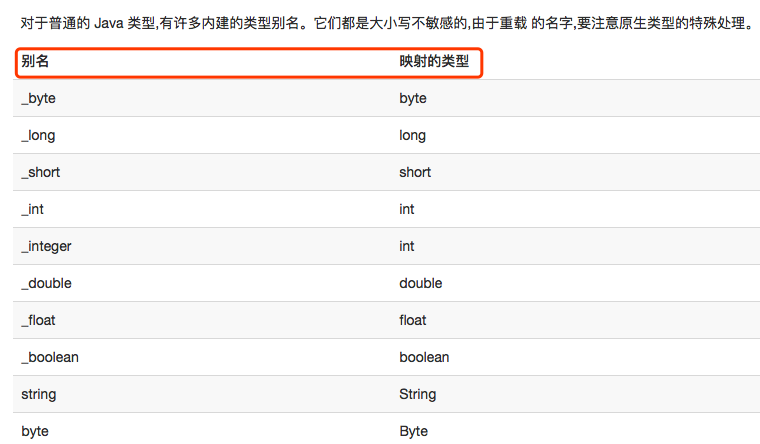Click int mapped type beside _integer
Screen dimensions: 760x444
click(x=407, y=246)
